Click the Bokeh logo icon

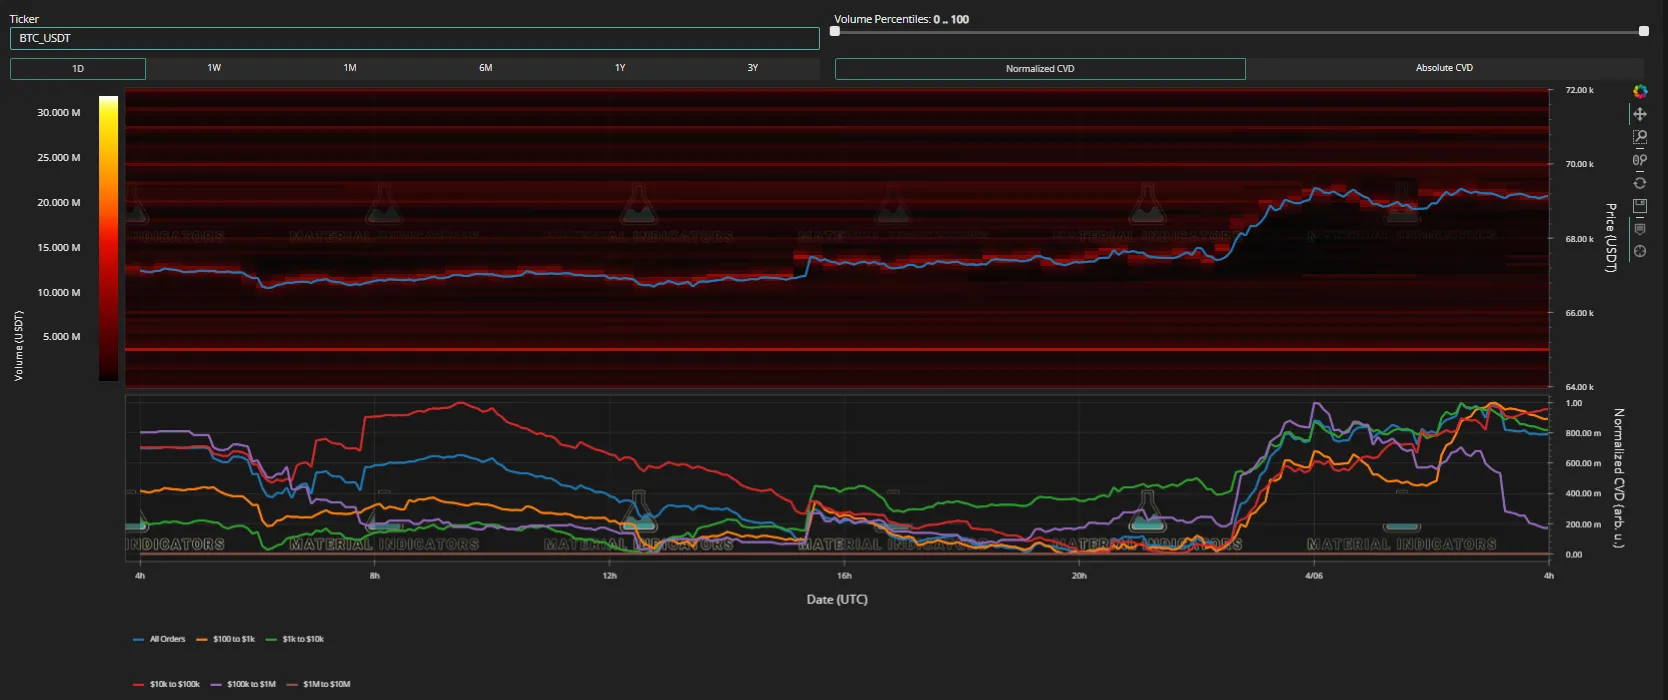tap(1640, 91)
